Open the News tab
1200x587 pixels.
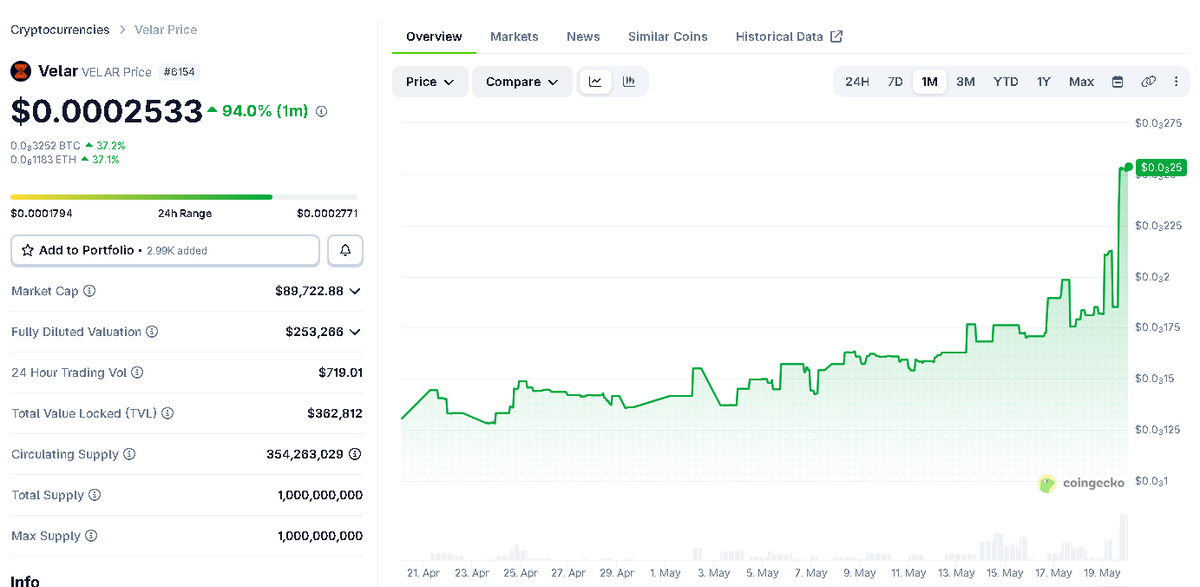point(583,36)
